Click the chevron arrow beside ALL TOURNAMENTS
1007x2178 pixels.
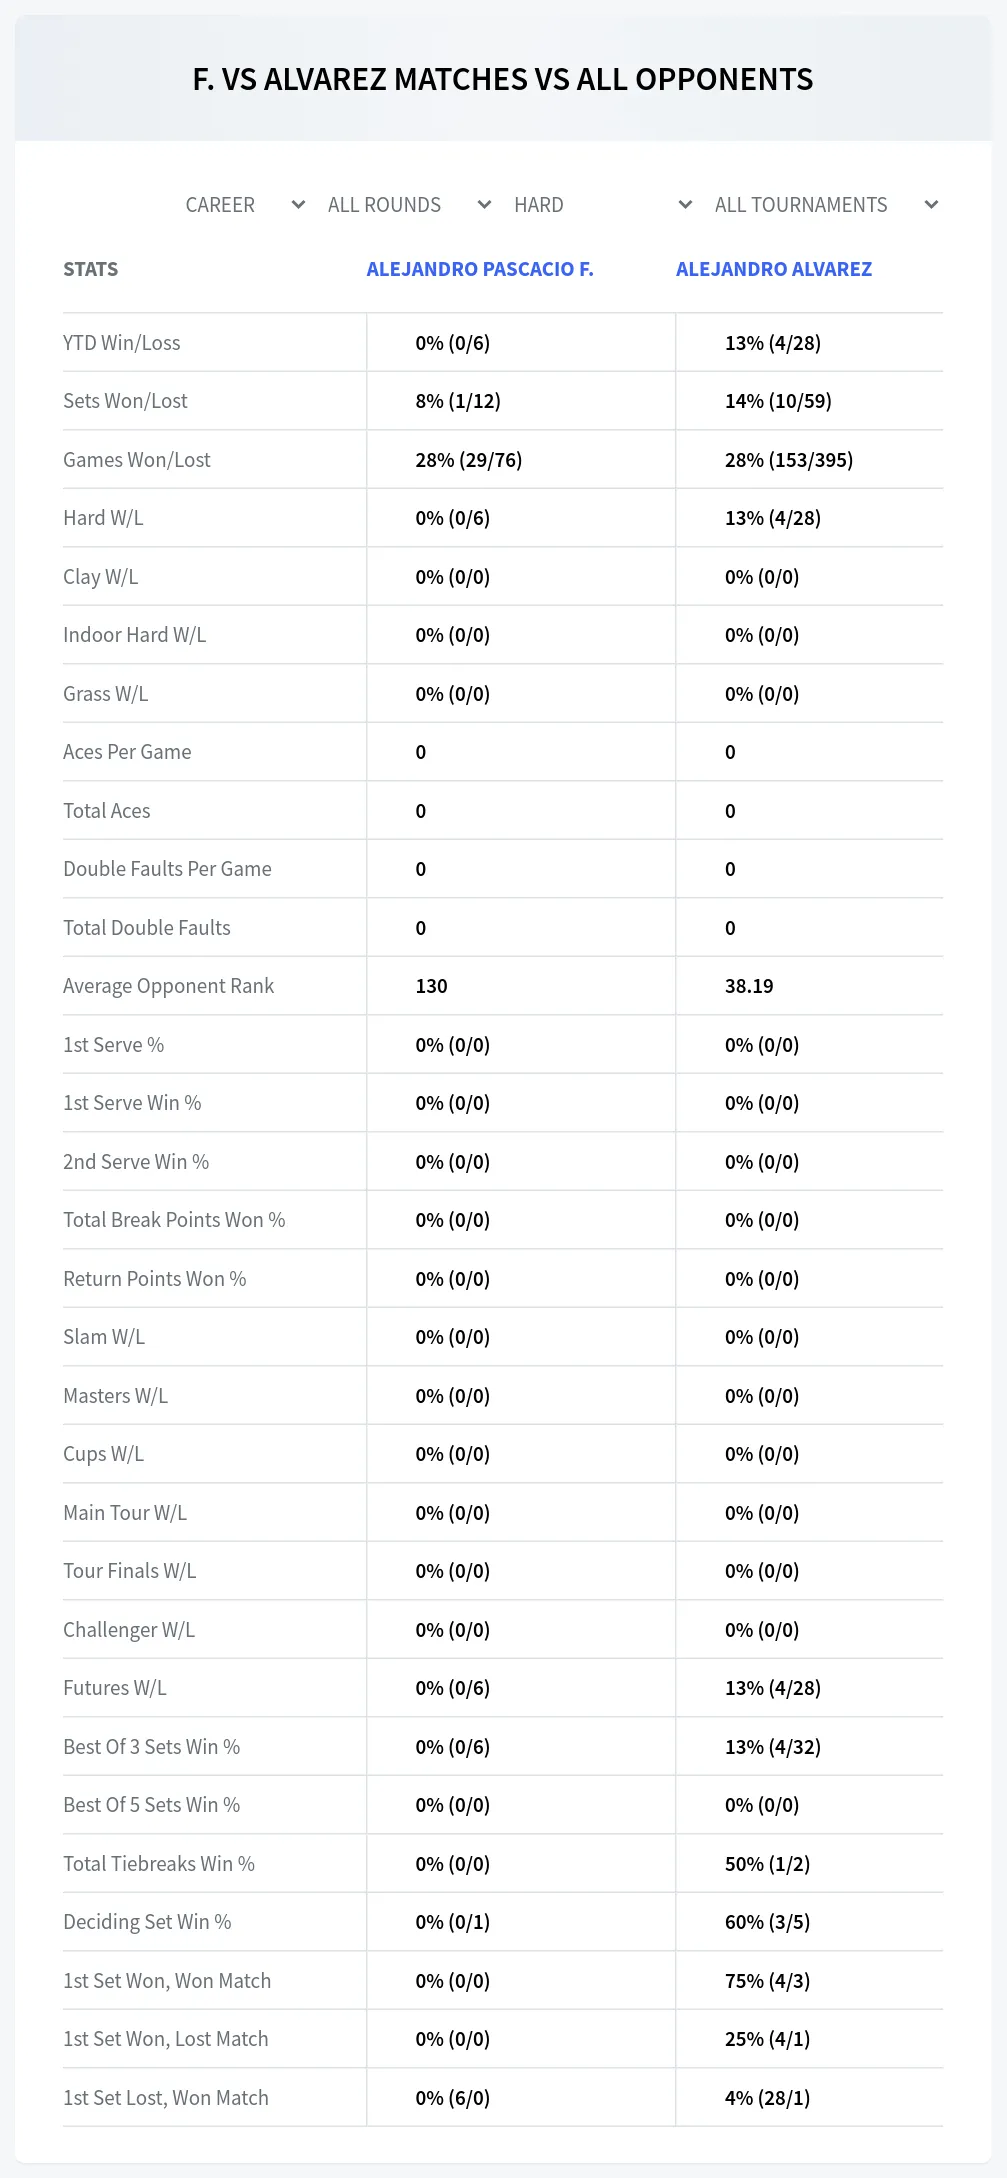pos(932,205)
